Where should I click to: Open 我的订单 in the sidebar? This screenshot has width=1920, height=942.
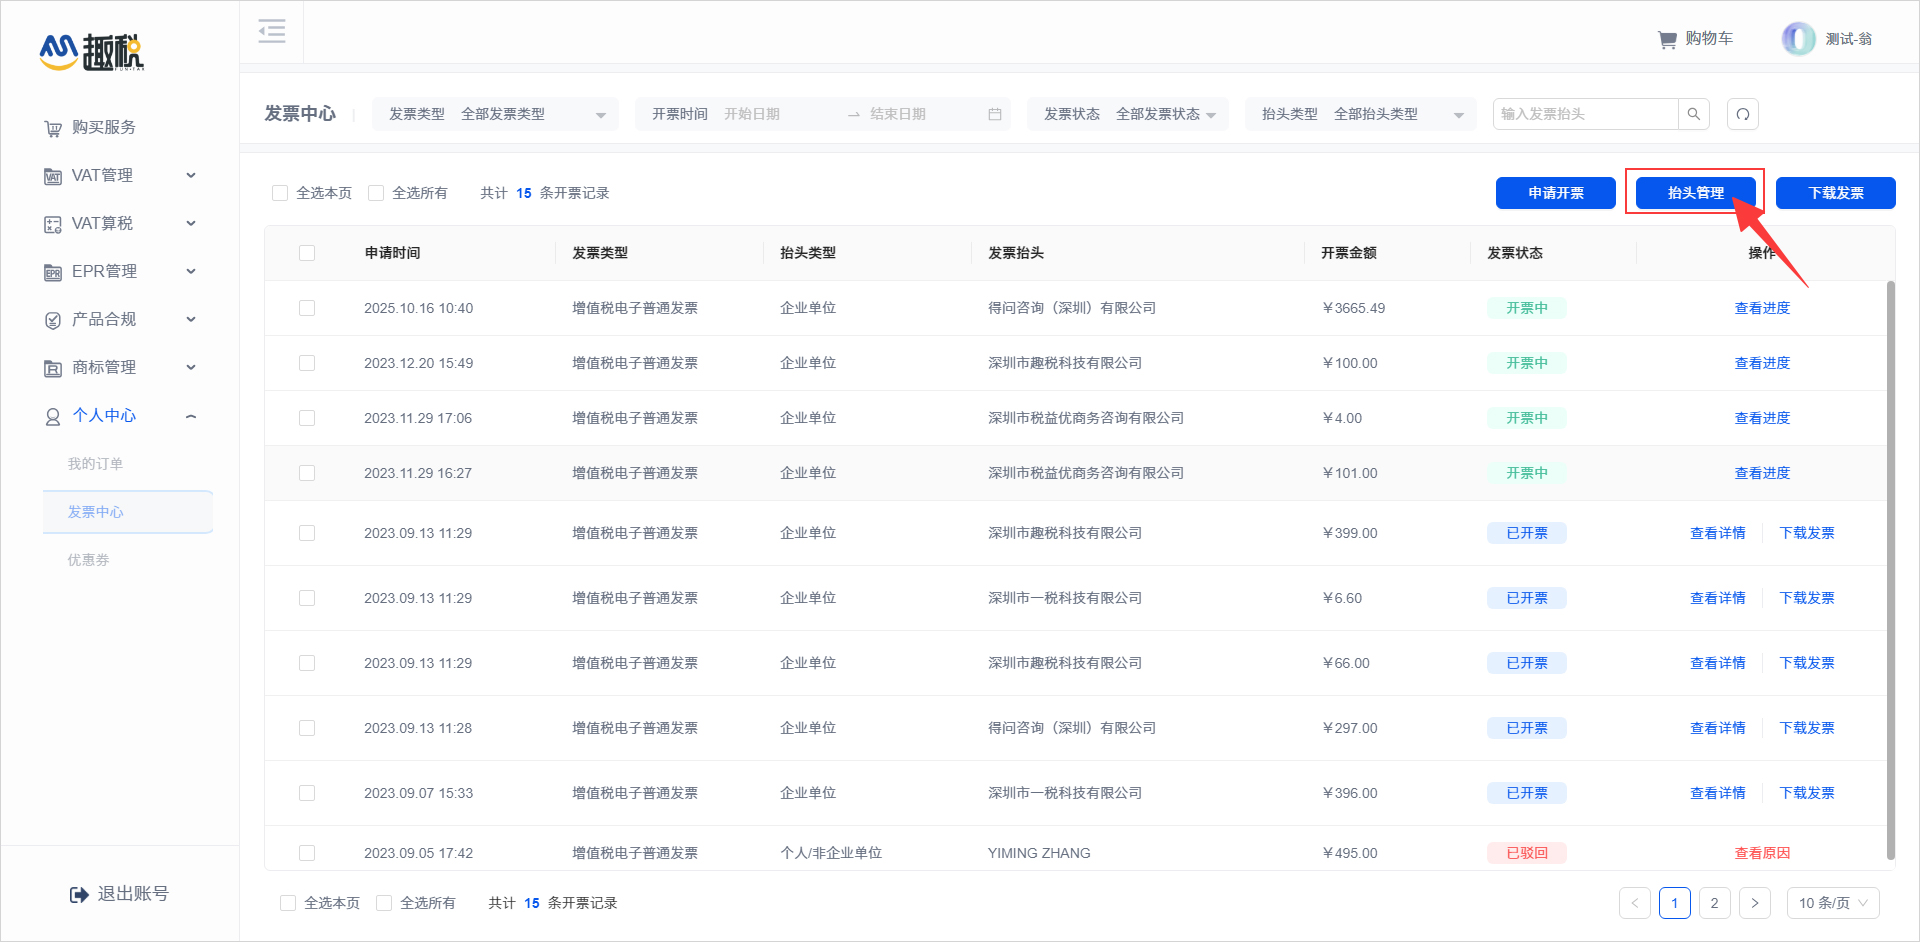click(95, 464)
